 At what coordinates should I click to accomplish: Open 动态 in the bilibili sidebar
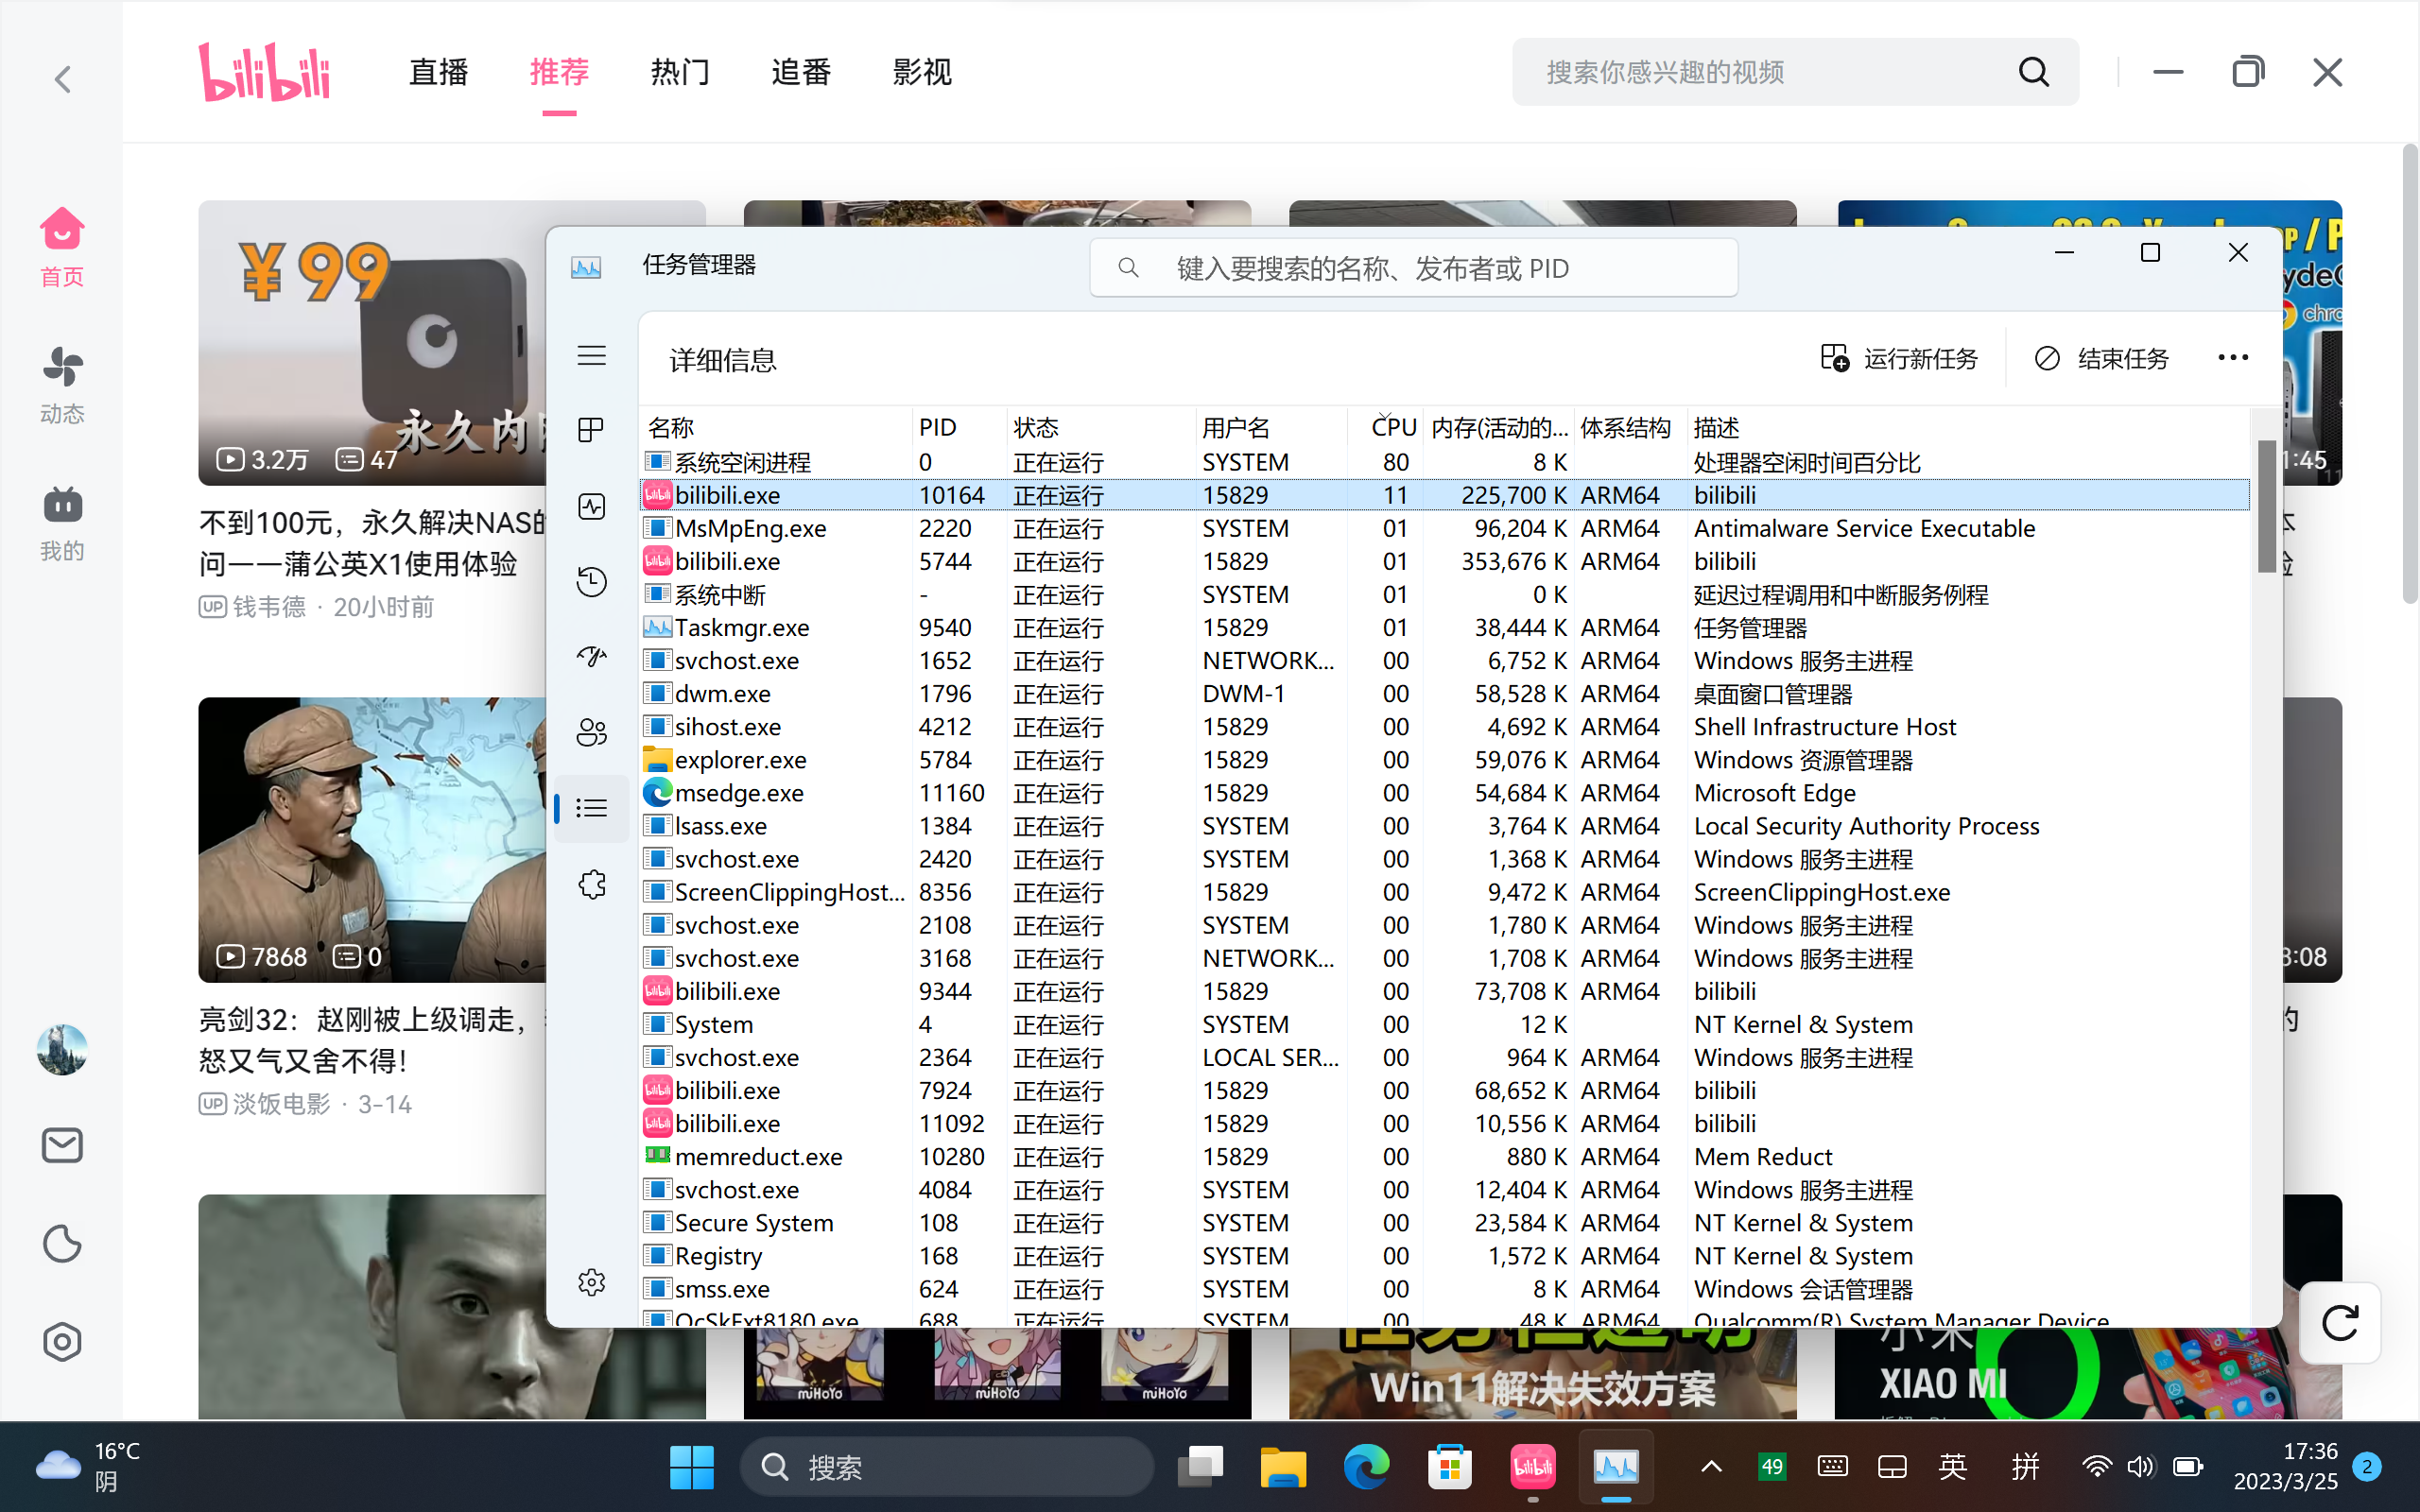[62, 385]
